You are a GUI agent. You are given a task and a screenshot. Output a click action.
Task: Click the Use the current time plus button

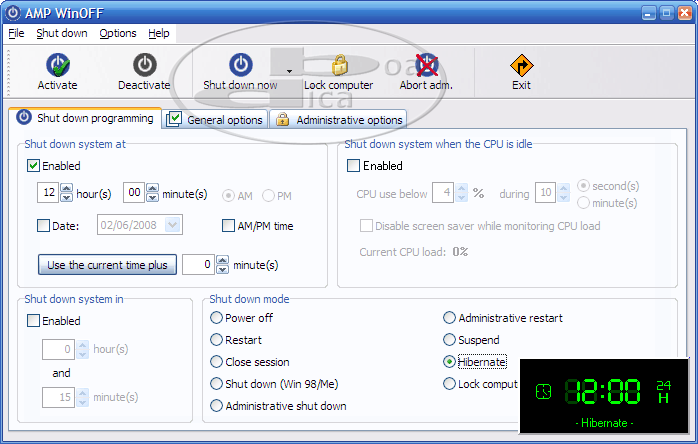click(108, 265)
